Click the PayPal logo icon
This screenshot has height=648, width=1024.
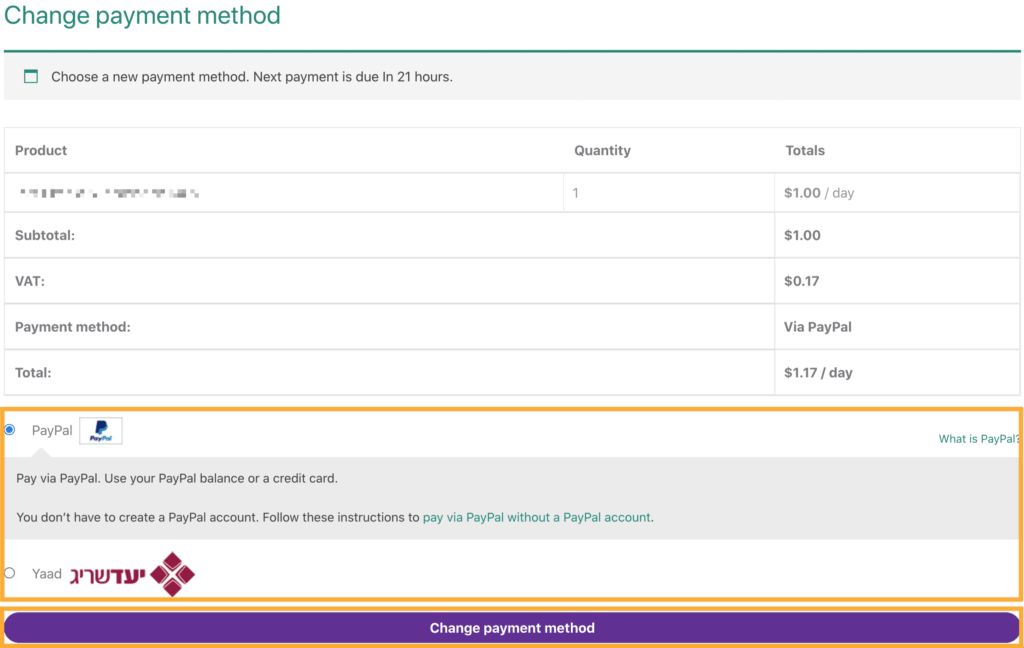click(x=101, y=431)
